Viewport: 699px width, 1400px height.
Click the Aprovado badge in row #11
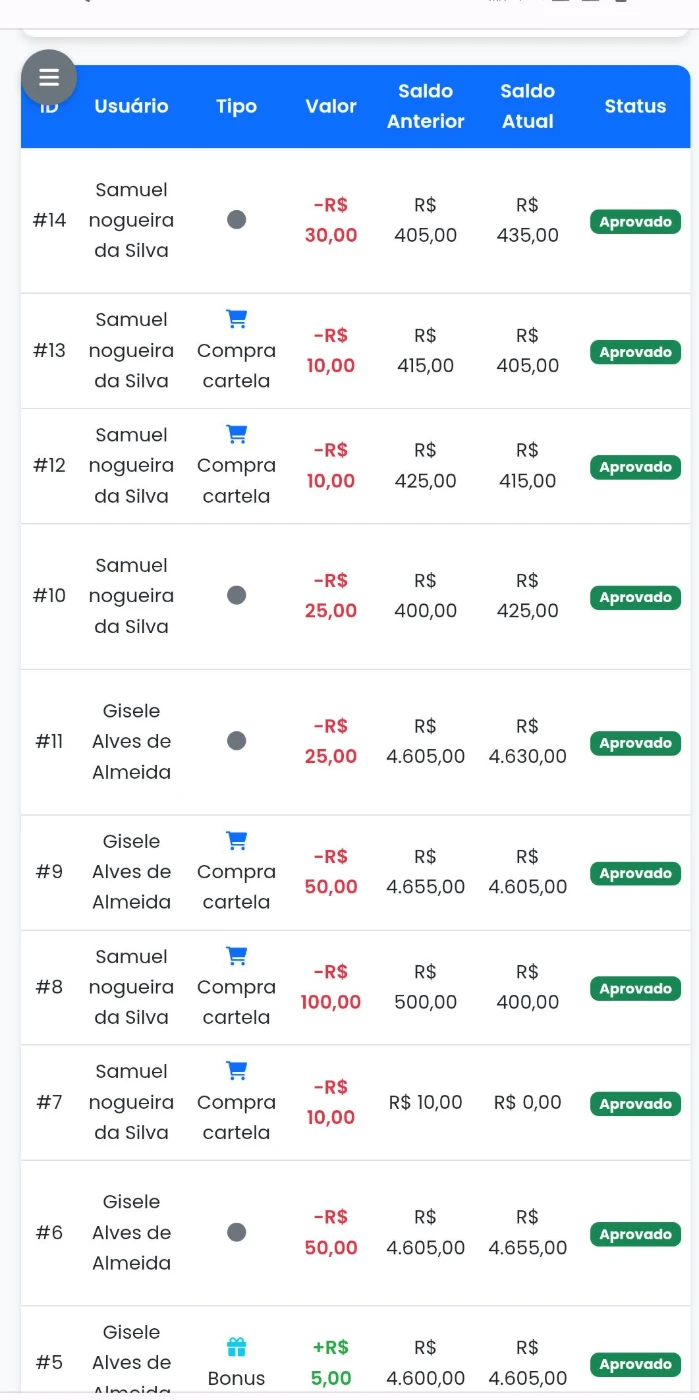tap(635, 743)
